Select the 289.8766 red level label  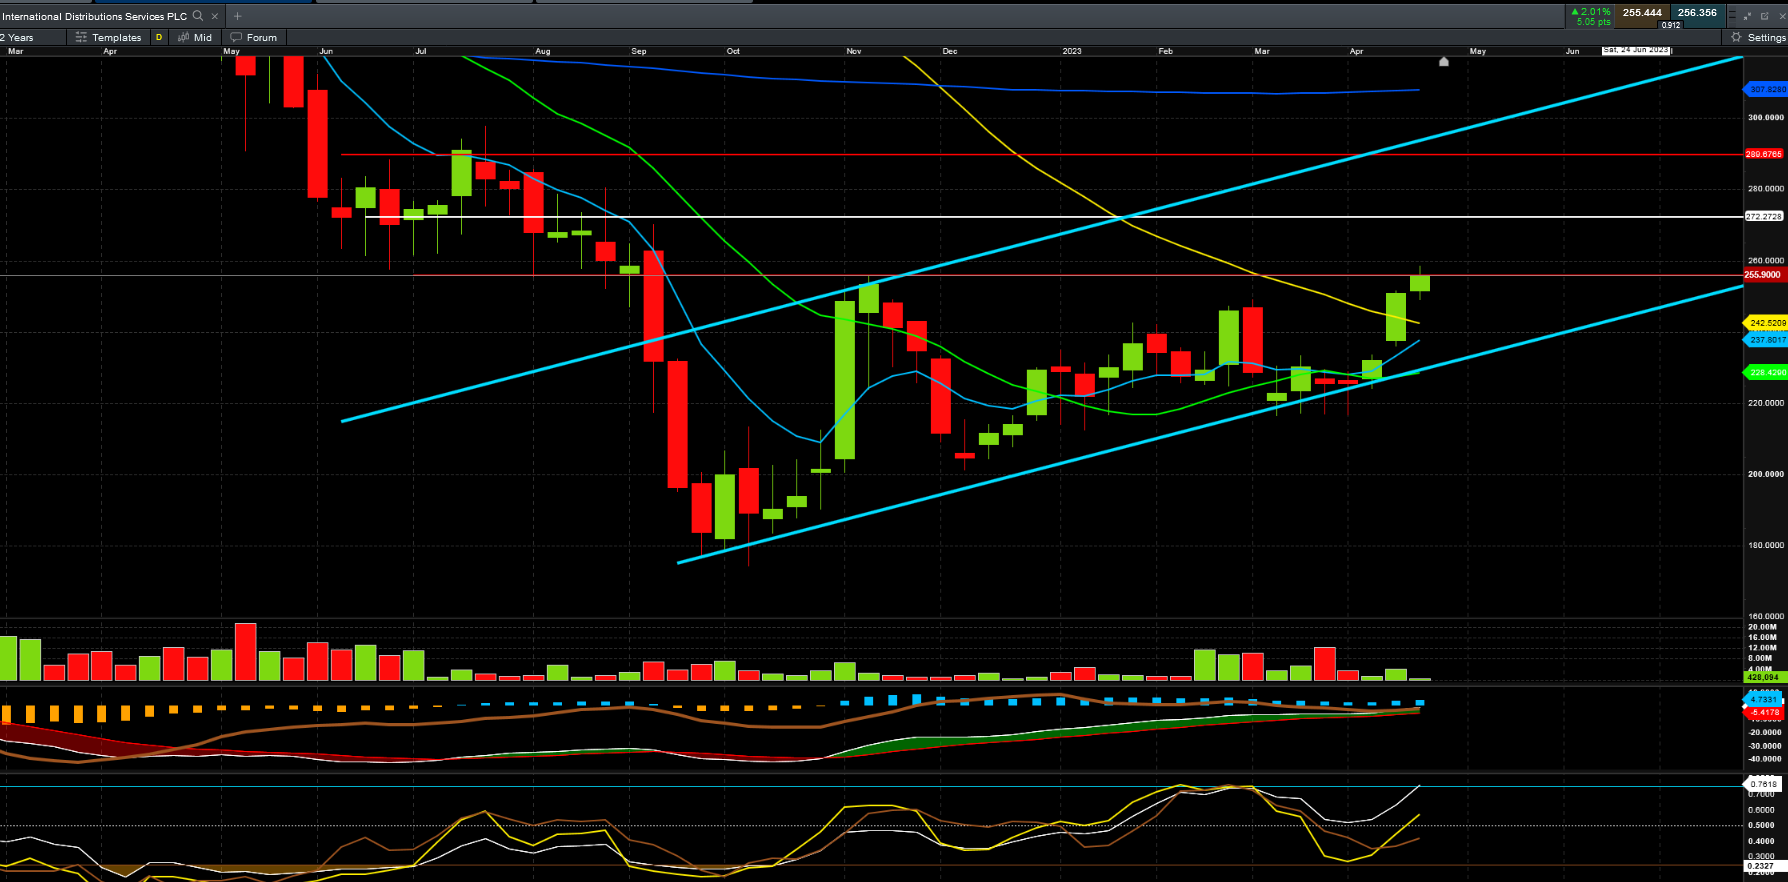pos(1764,154)
